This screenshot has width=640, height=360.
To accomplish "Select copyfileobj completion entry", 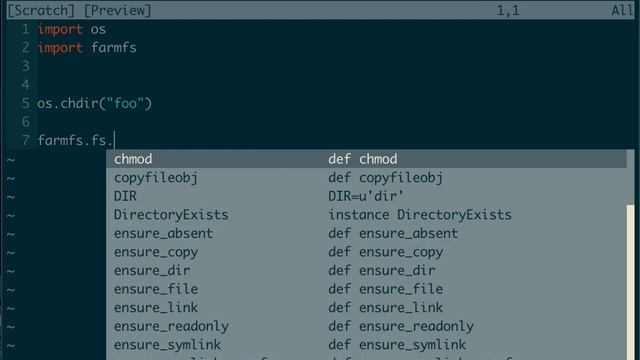I will point(156,178).
